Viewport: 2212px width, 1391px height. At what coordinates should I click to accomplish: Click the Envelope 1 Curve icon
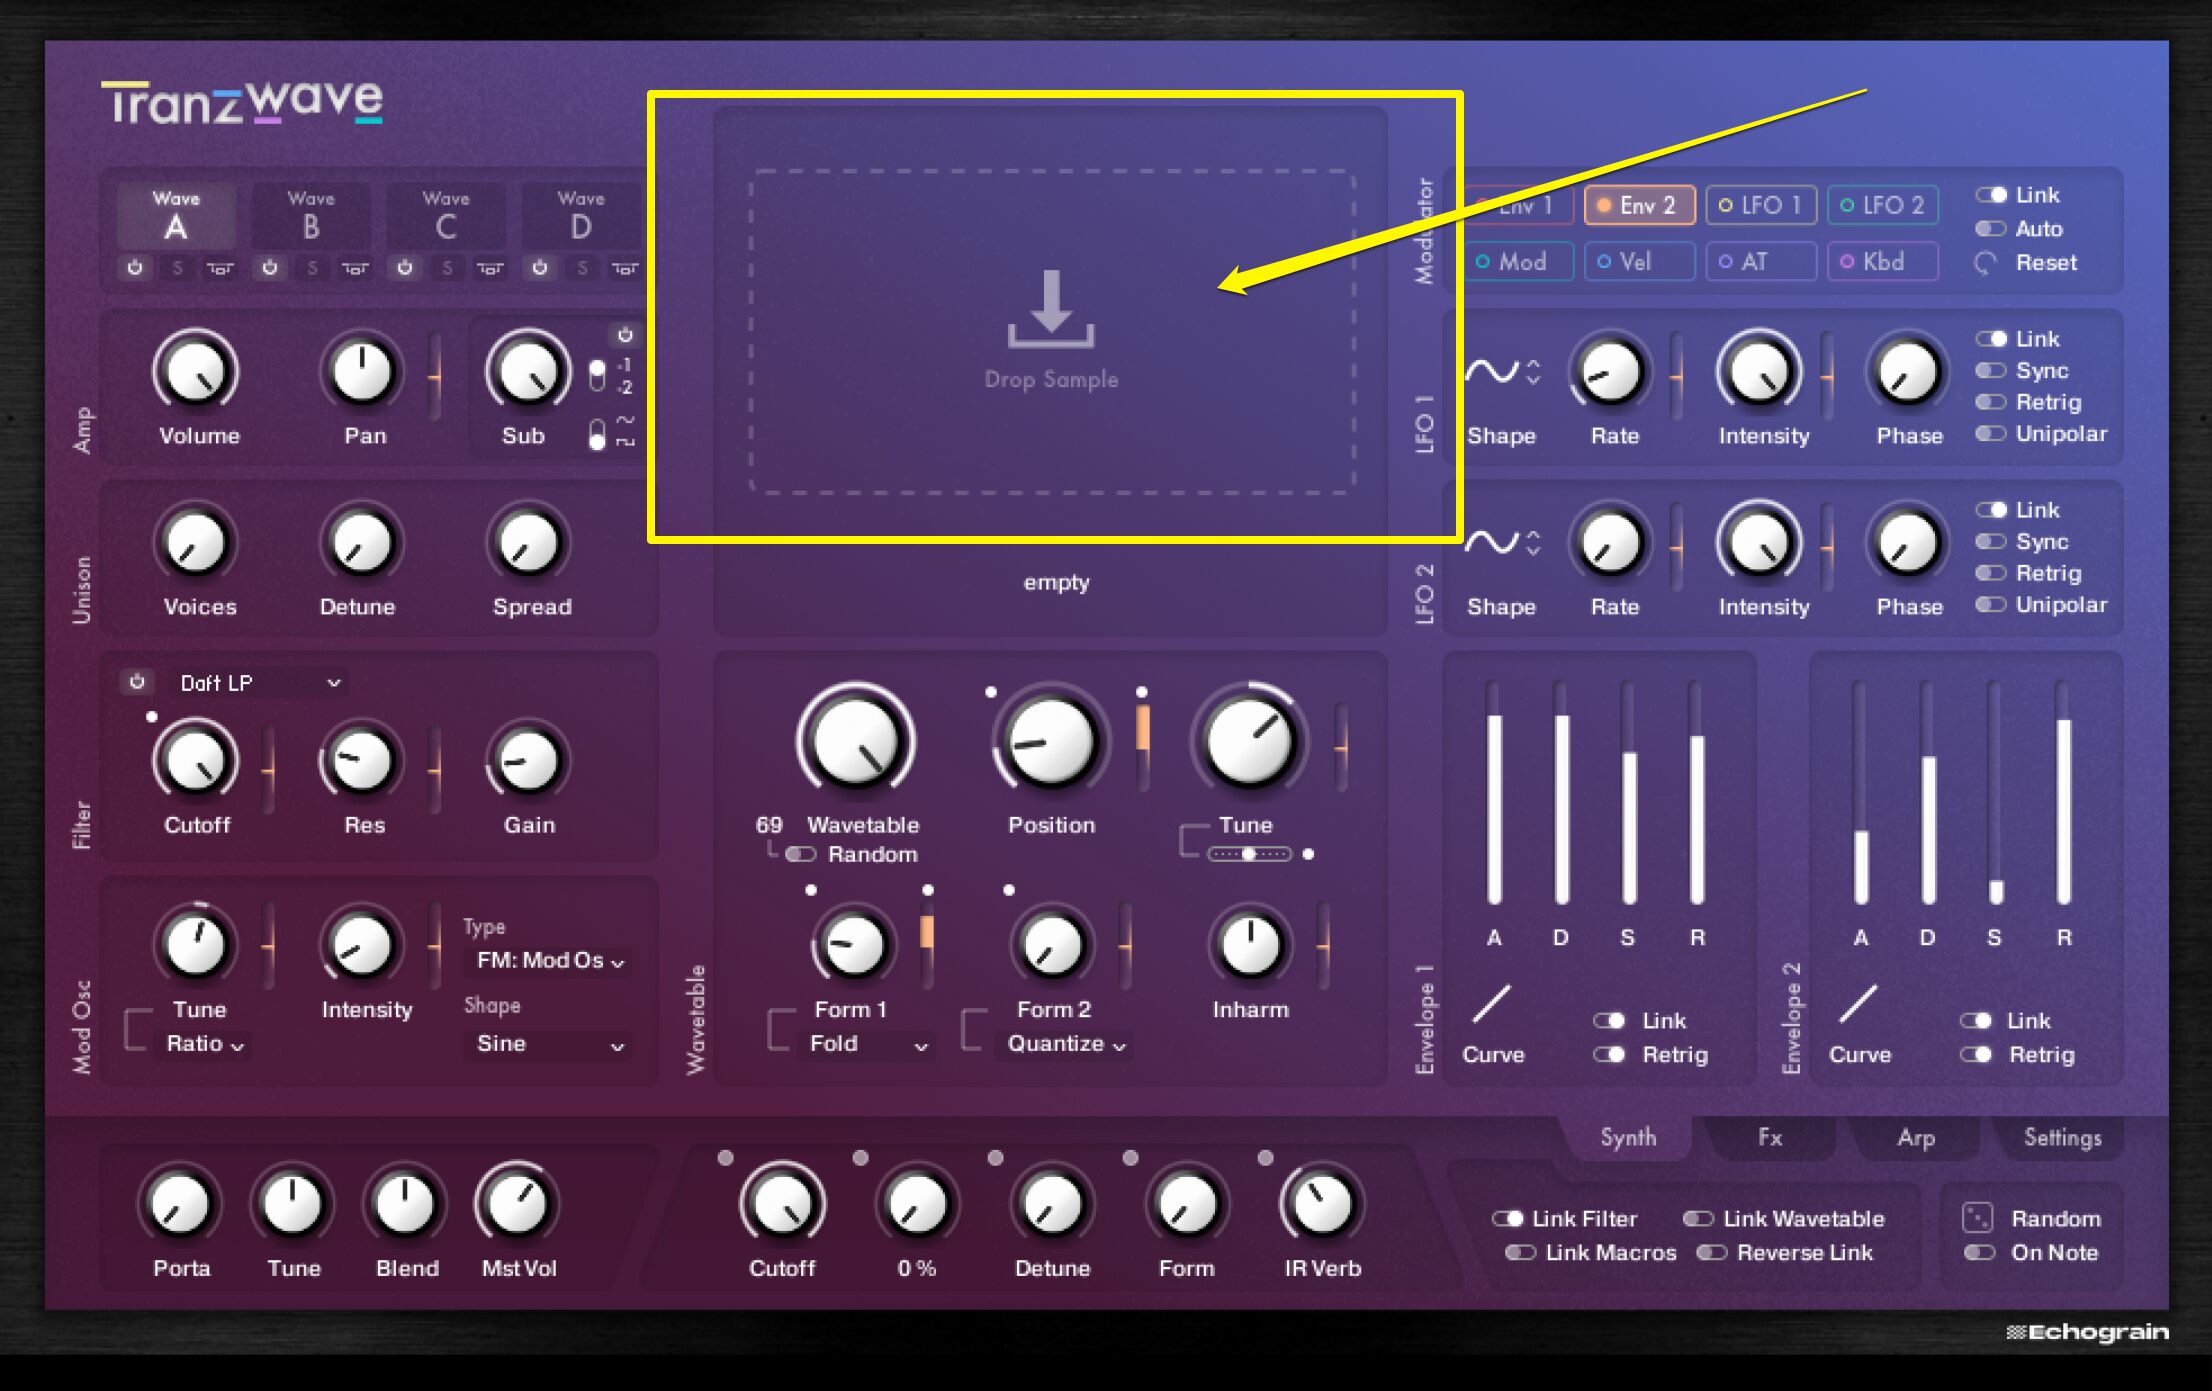[1491, 1004]
